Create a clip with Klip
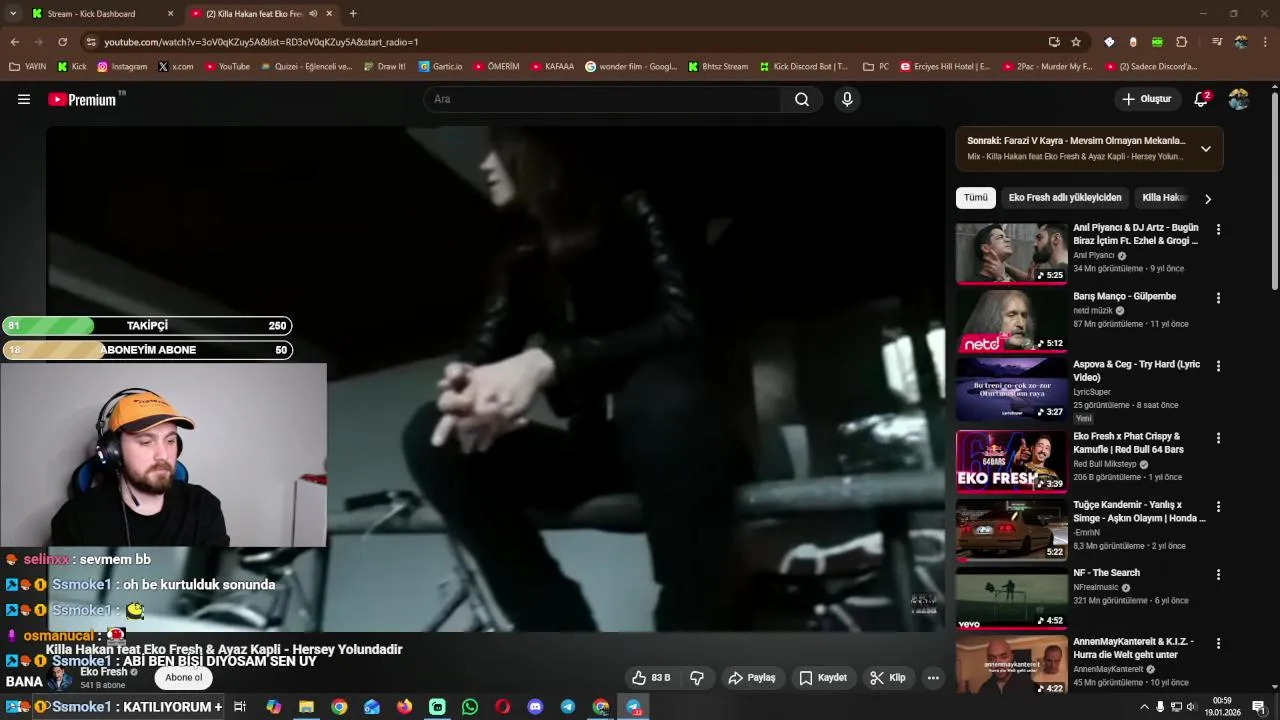This screenshot has height=720, width=1280. click(x=888, y=677)
